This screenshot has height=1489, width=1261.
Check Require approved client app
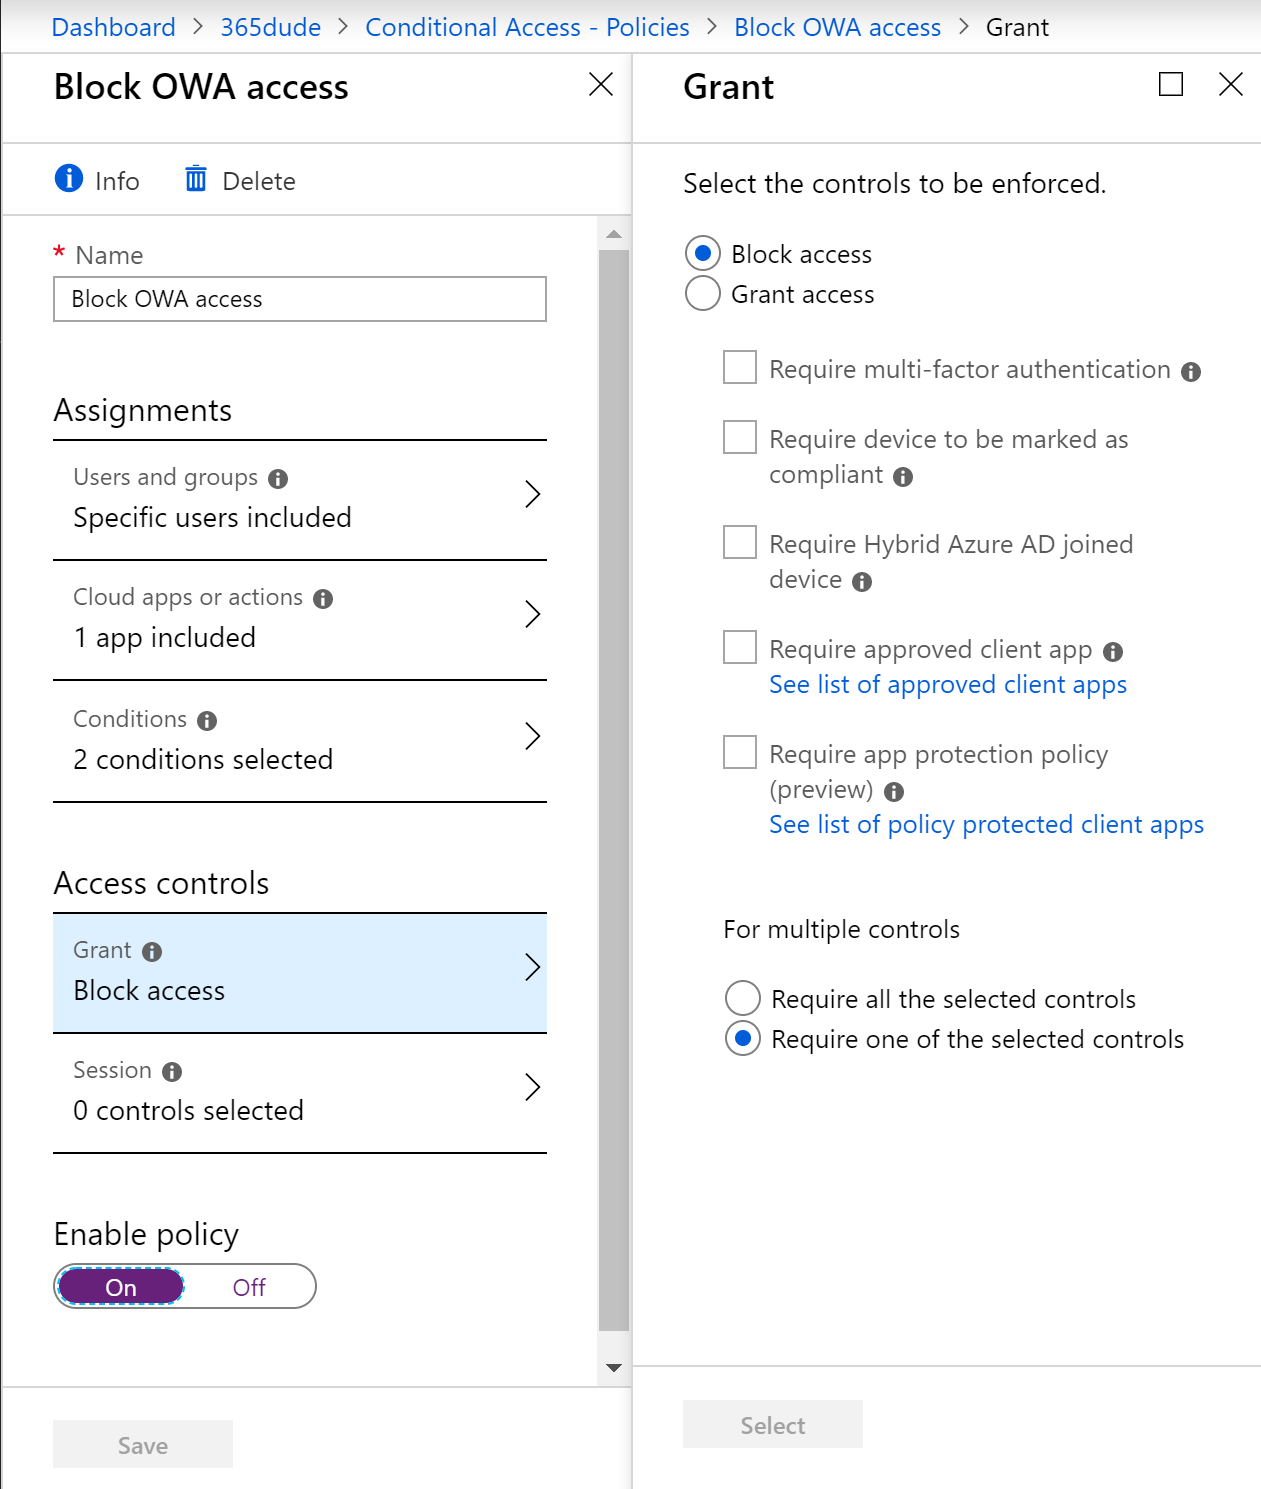(739, 647)
